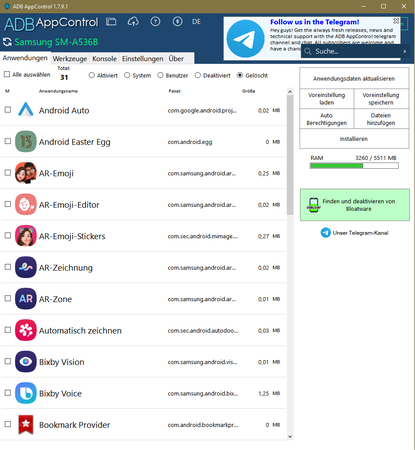Open the file manager icon in header

(111, 22)
